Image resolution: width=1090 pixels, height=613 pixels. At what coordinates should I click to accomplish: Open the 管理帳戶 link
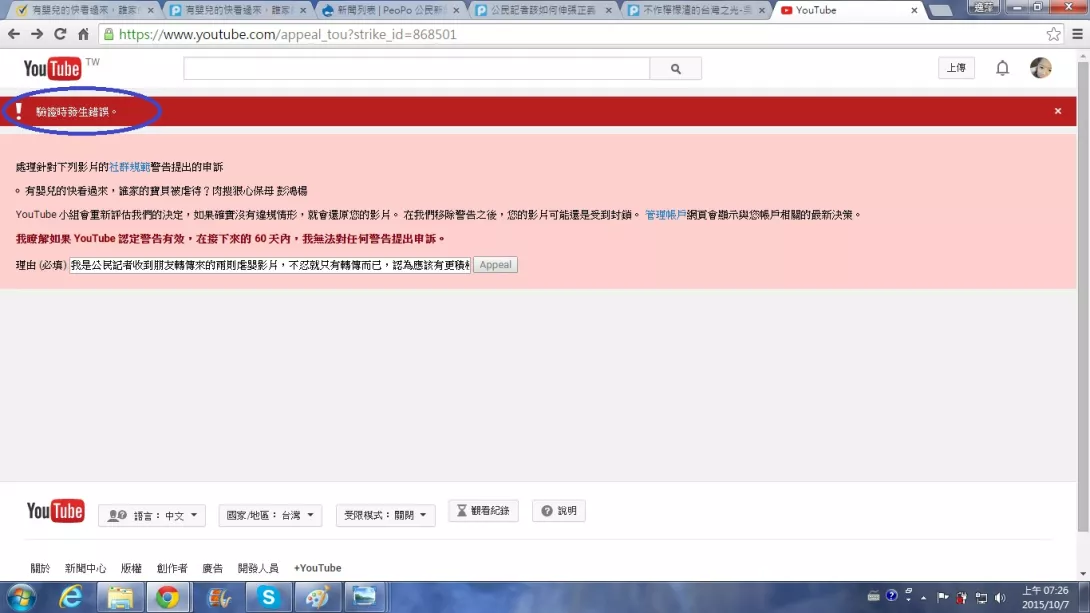click(x=665, y=215)
